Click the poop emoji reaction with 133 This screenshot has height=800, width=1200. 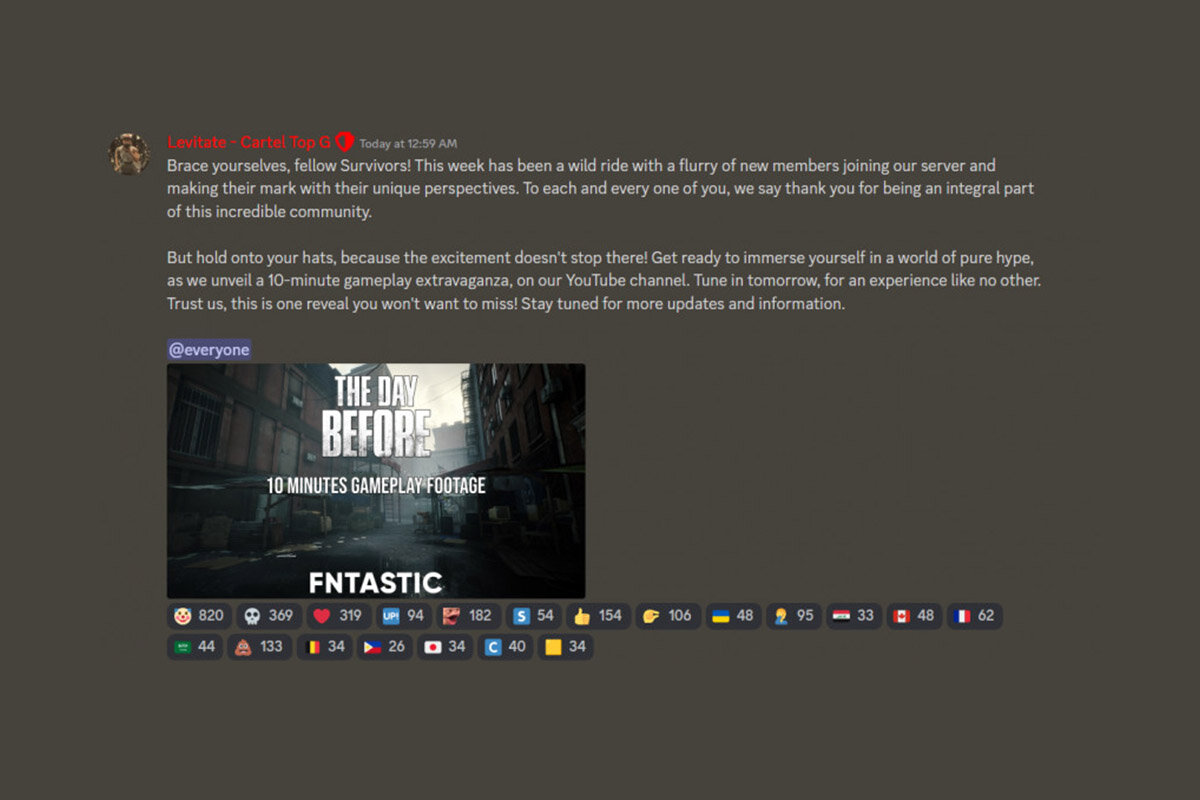click(259, 647)
